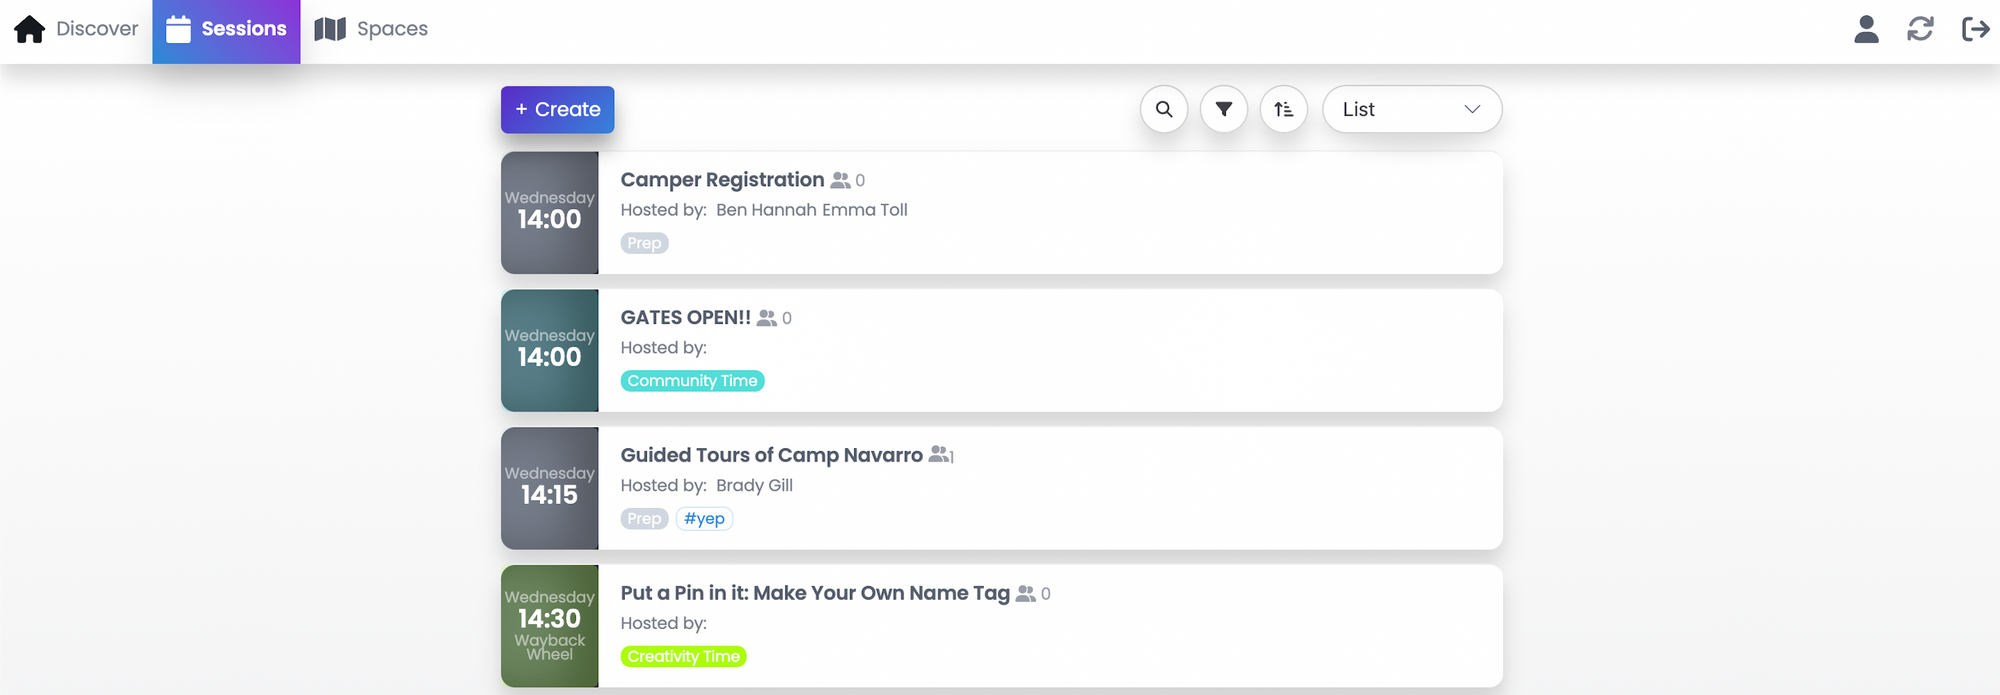Click the attendees icon beside Camper Registration
The image size is (2000, 695).
(840, 180)
